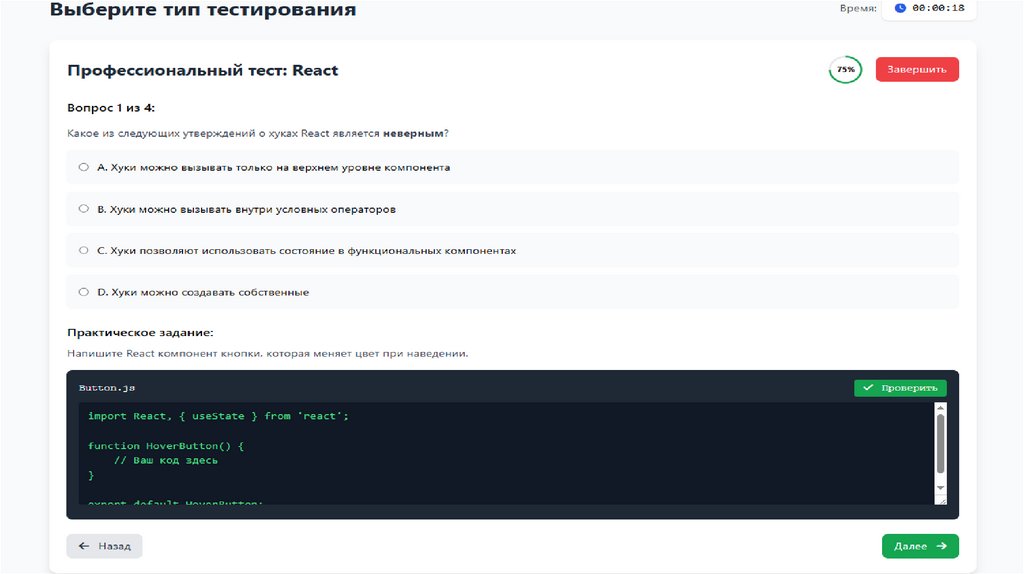Viewport: 1024px width, 574px height.
Task: Select answer C radio button
Action: (x=84, y=250)
